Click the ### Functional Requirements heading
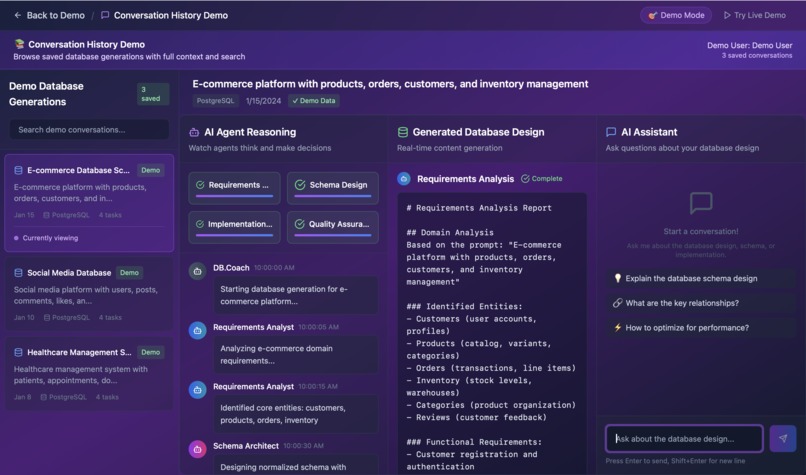 click(x=474, y=442)
